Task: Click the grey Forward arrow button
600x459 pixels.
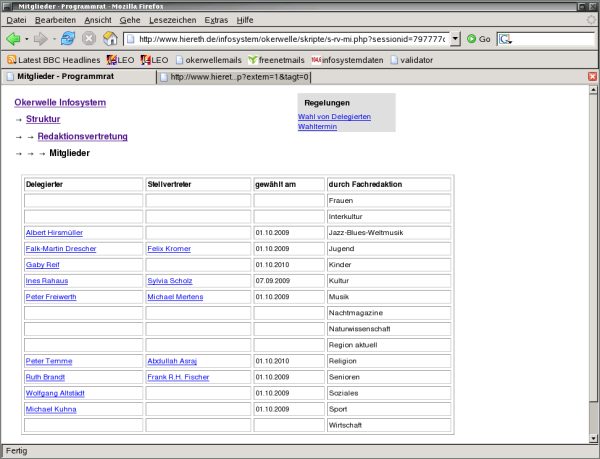Action: (x=40, y=39)
